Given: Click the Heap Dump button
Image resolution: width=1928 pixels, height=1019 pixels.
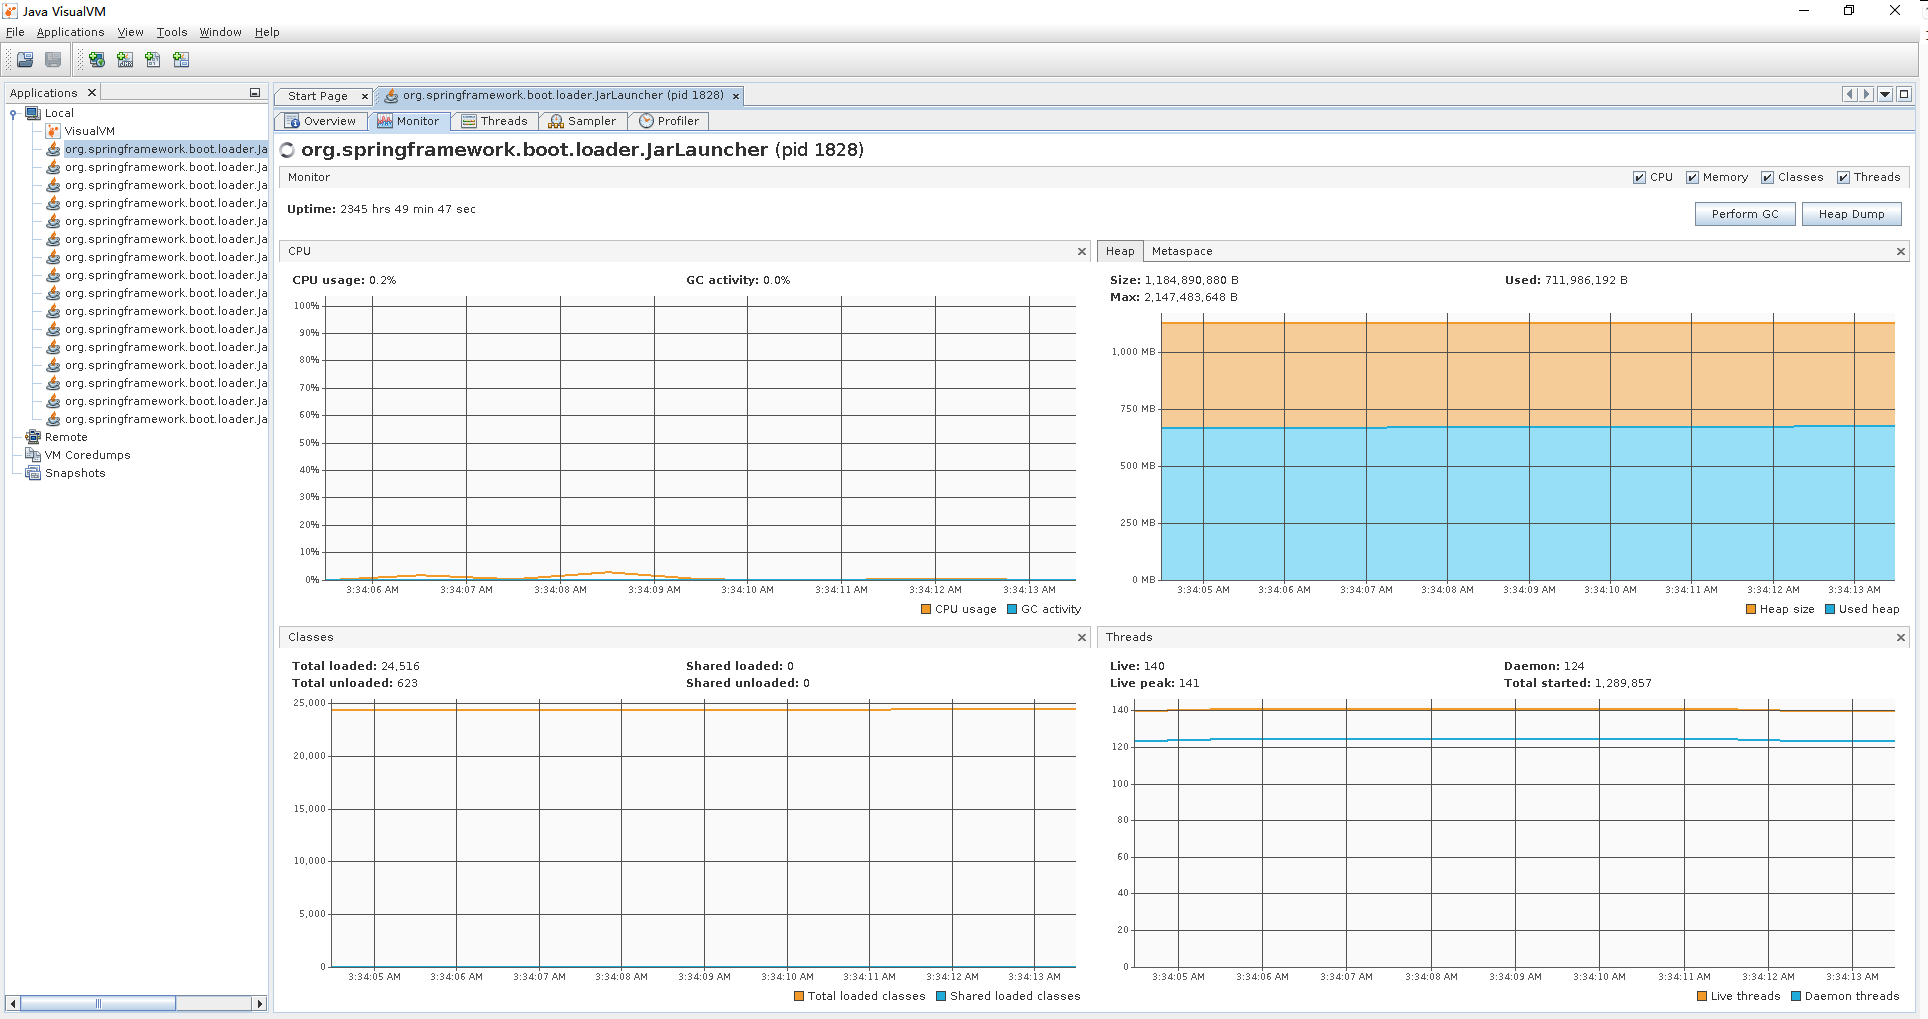Looking at the screenshot, I should 1851,214.
